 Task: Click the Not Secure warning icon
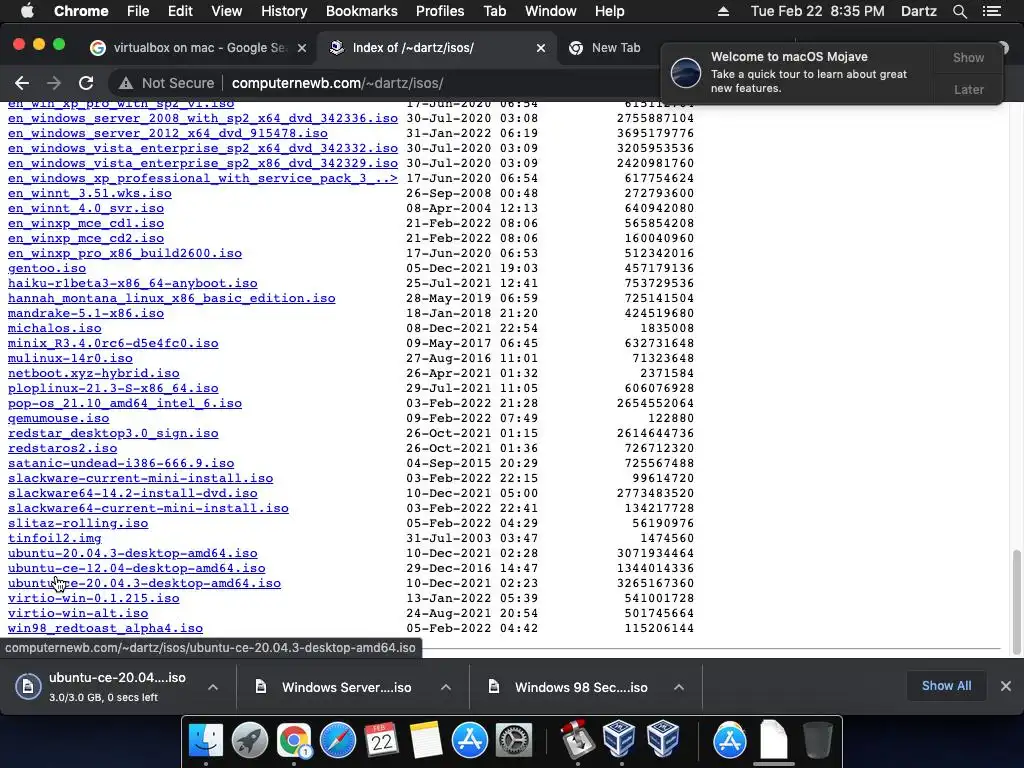point(125,83)
